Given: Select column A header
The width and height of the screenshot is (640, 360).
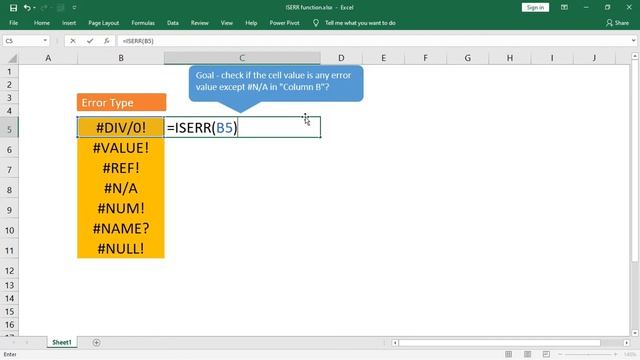Looking at the screenshot, I should tap(48, 58).
